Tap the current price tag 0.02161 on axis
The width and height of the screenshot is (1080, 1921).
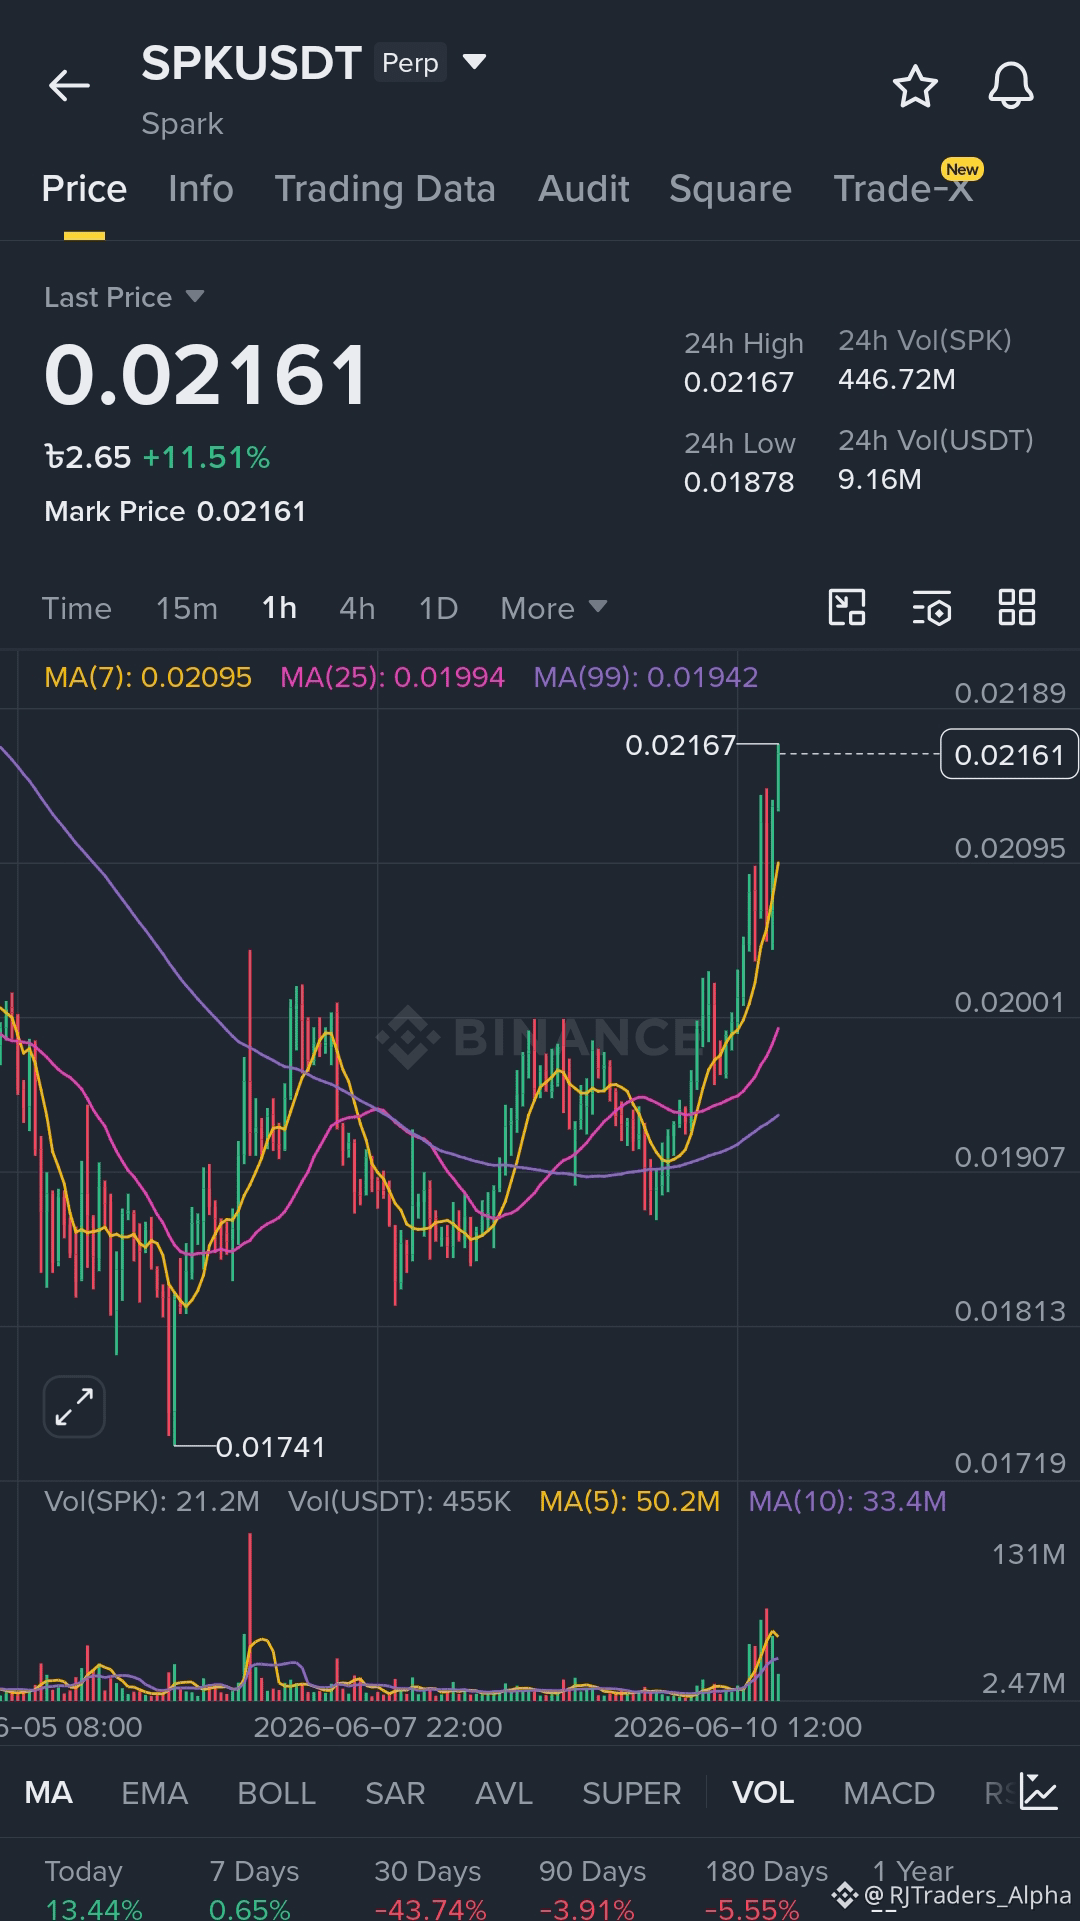point(1009,754)
